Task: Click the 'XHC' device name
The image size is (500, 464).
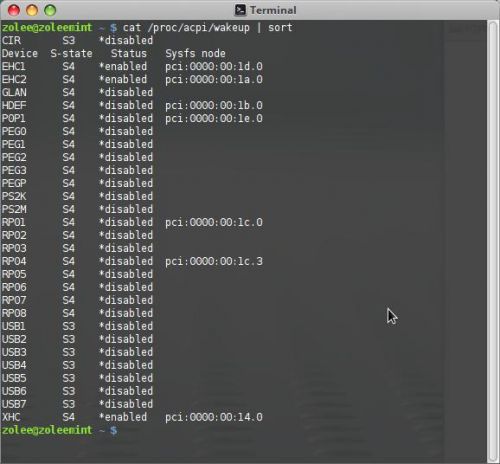Action: click(11, 417)
